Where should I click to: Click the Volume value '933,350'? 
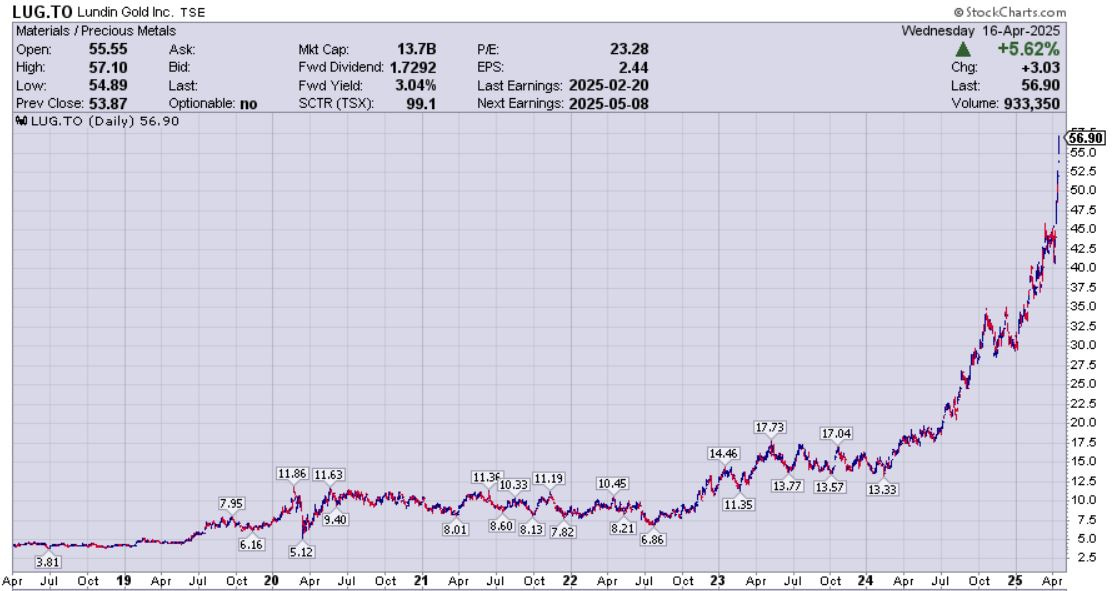[1031, 103]
